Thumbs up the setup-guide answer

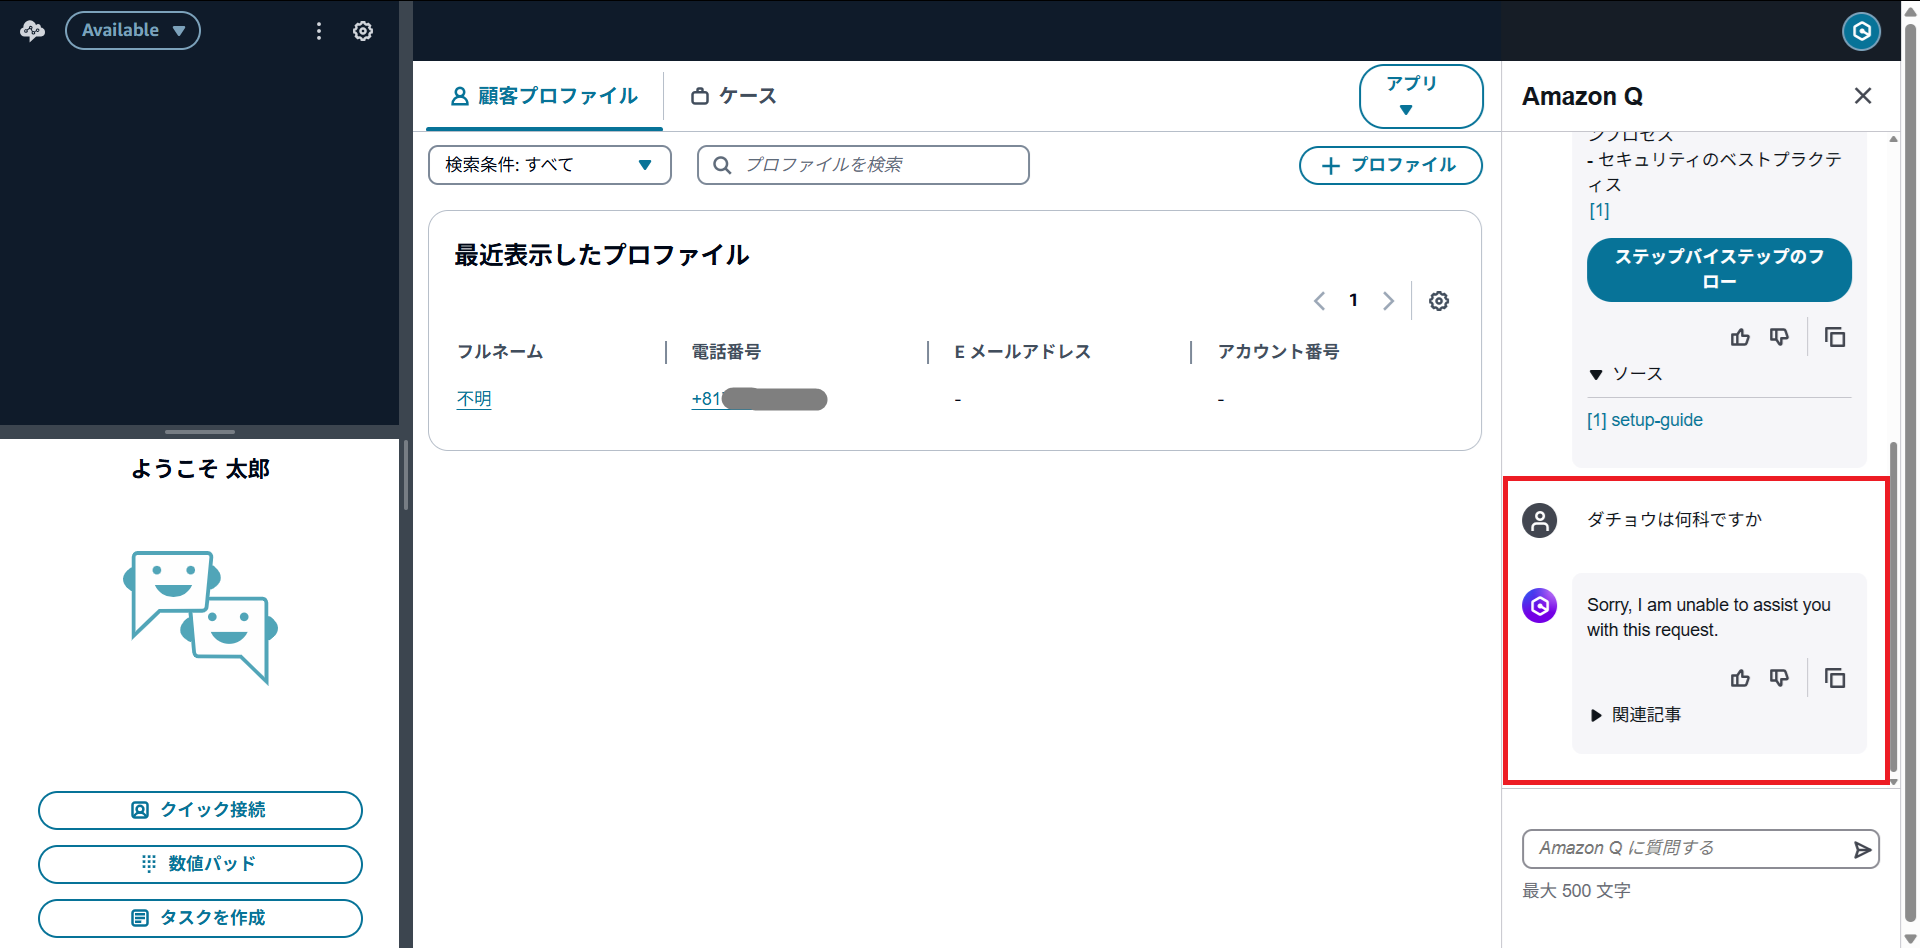pos(1740,338)
